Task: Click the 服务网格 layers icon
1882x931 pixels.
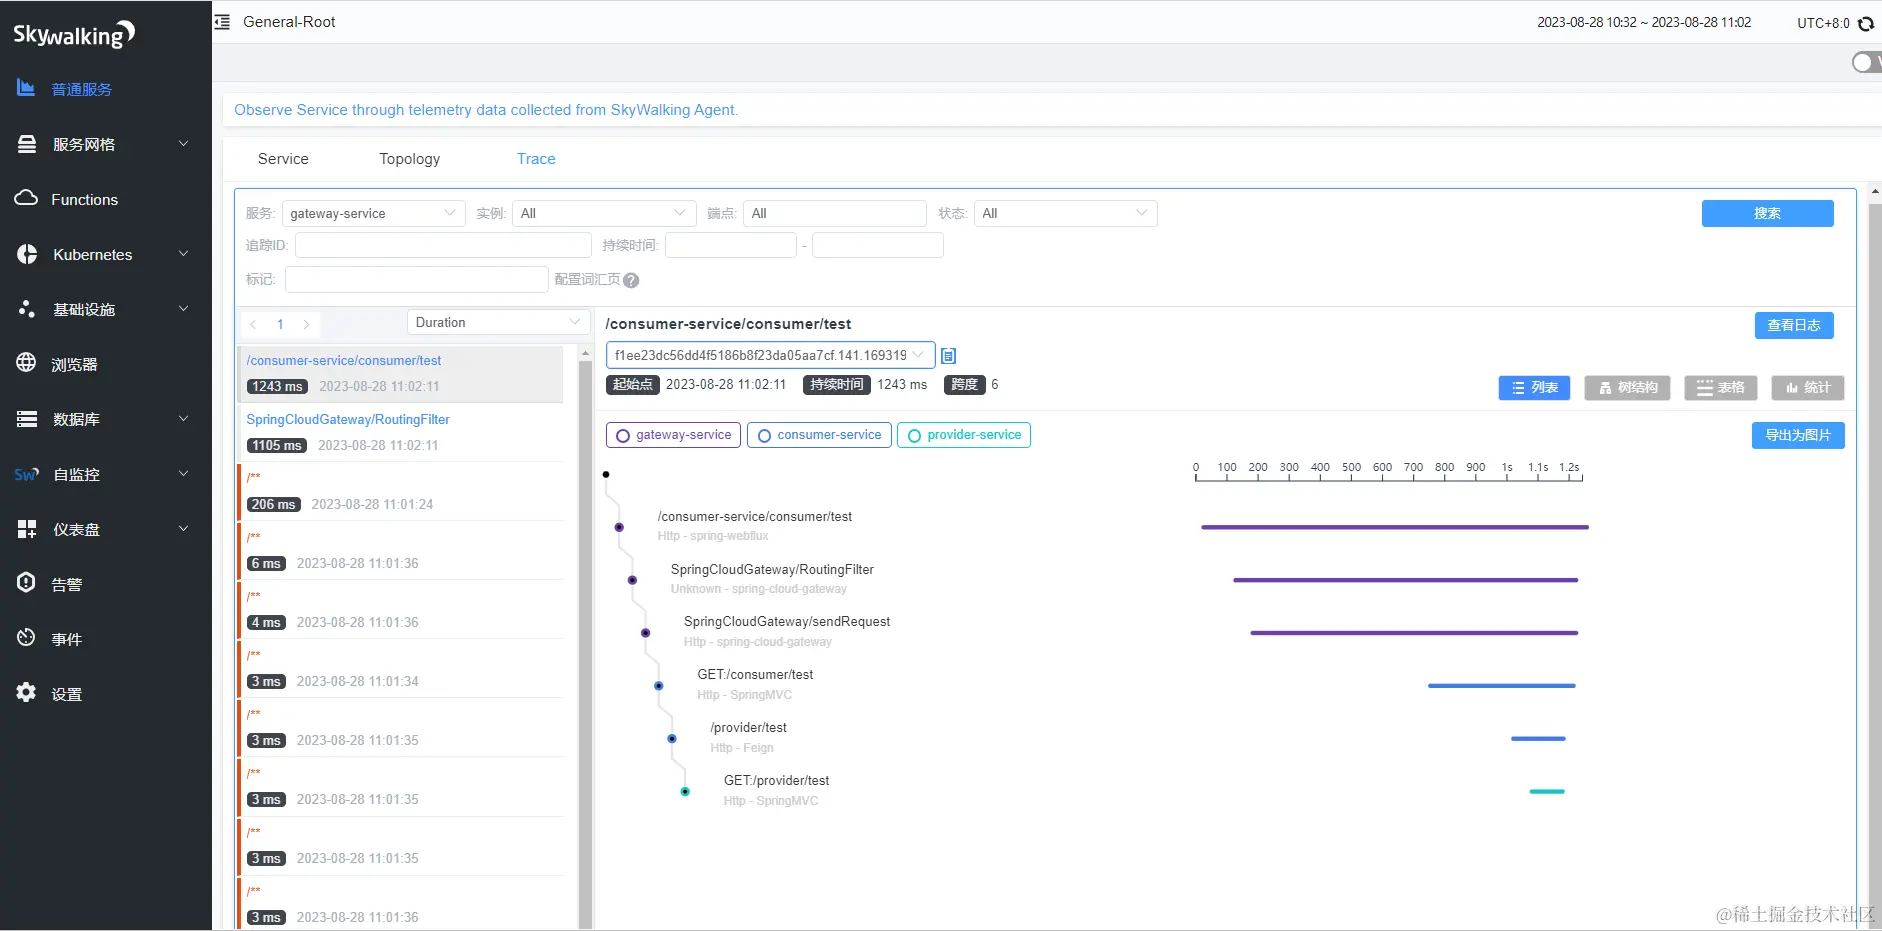Action: point(27,144)
